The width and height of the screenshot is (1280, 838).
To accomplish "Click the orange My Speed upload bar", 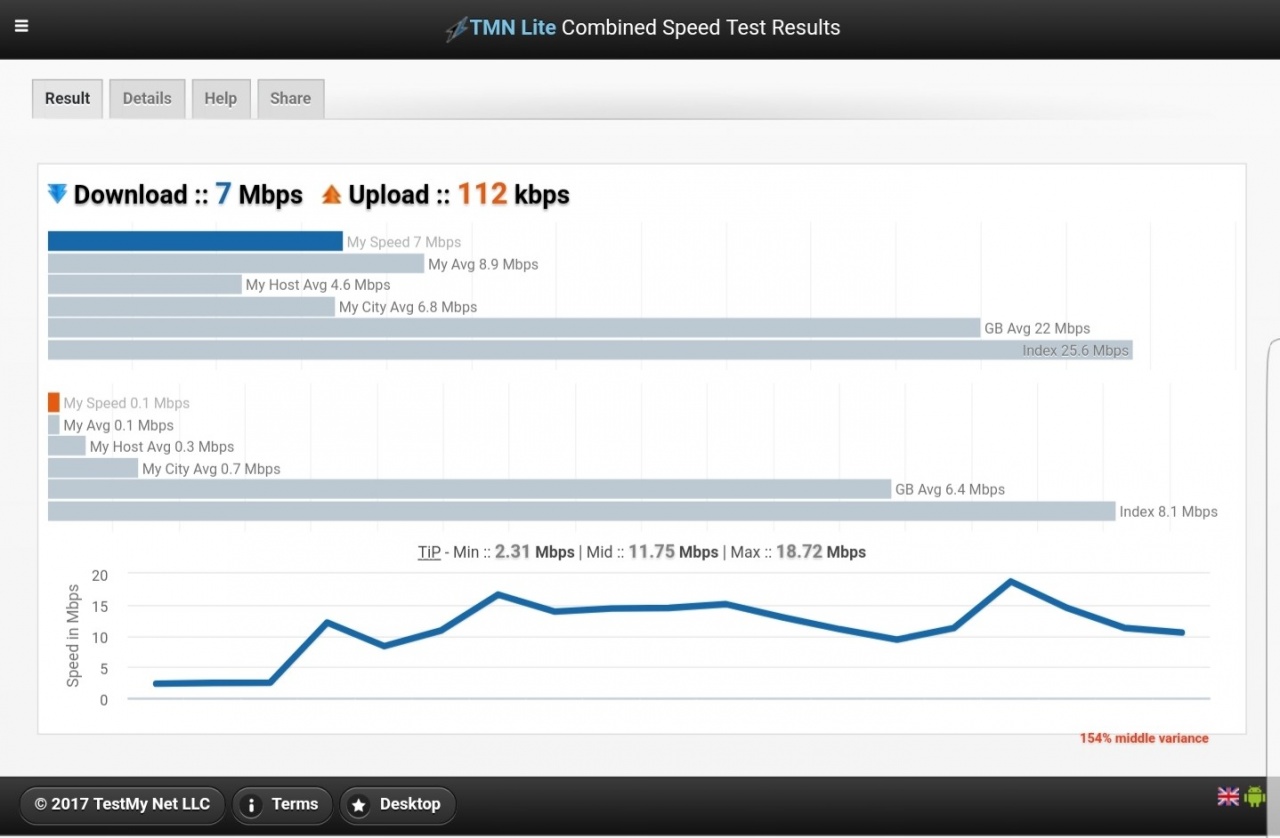I will (x=54, y=402).
